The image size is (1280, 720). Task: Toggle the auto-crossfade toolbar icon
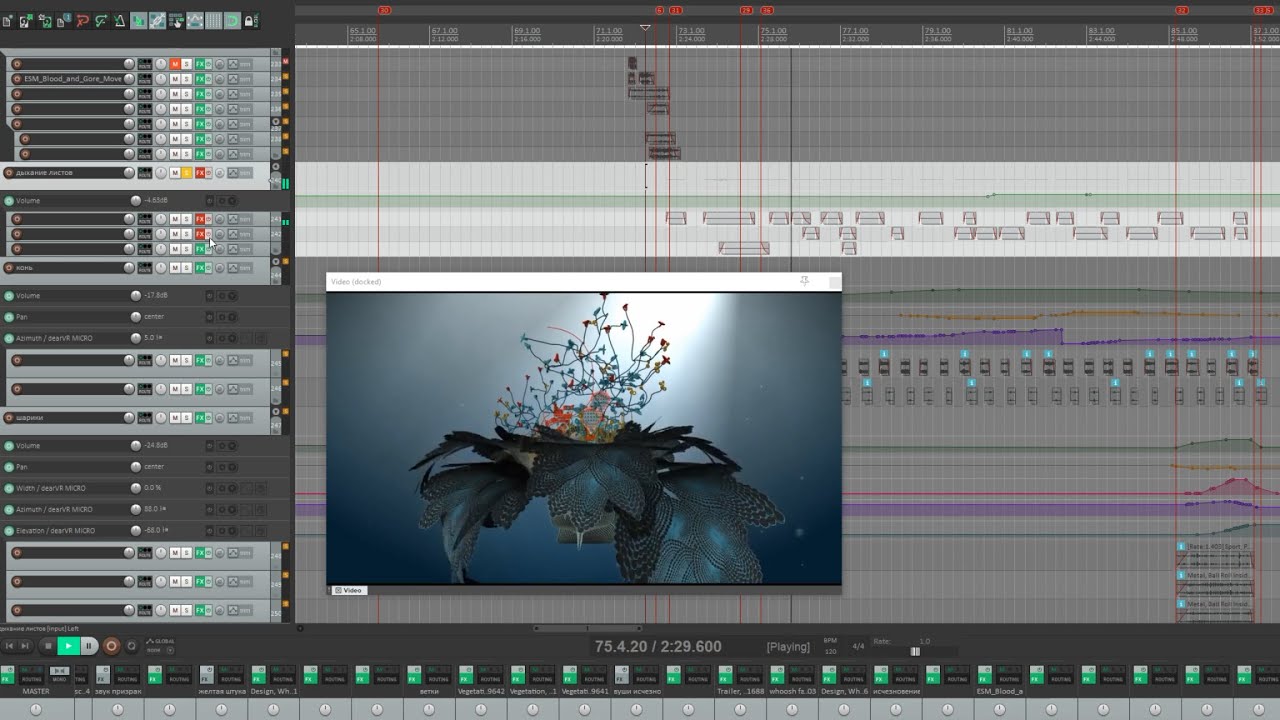(138, 21)
